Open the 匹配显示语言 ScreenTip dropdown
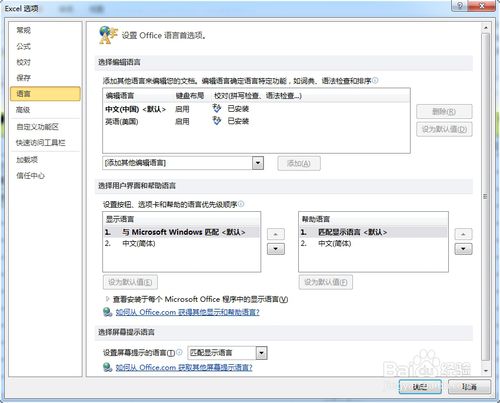 pos(261,353)
